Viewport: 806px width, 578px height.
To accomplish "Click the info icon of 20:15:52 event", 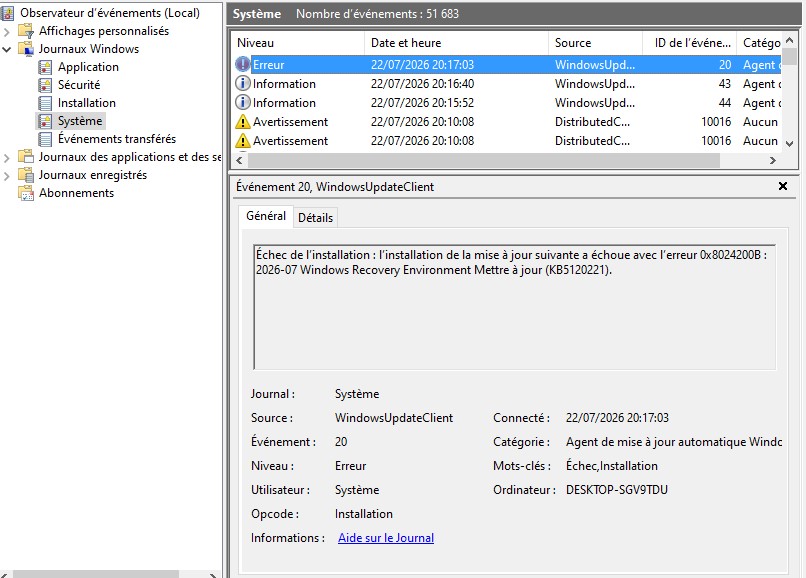I will pyautogui.click(x=243, y=102).
